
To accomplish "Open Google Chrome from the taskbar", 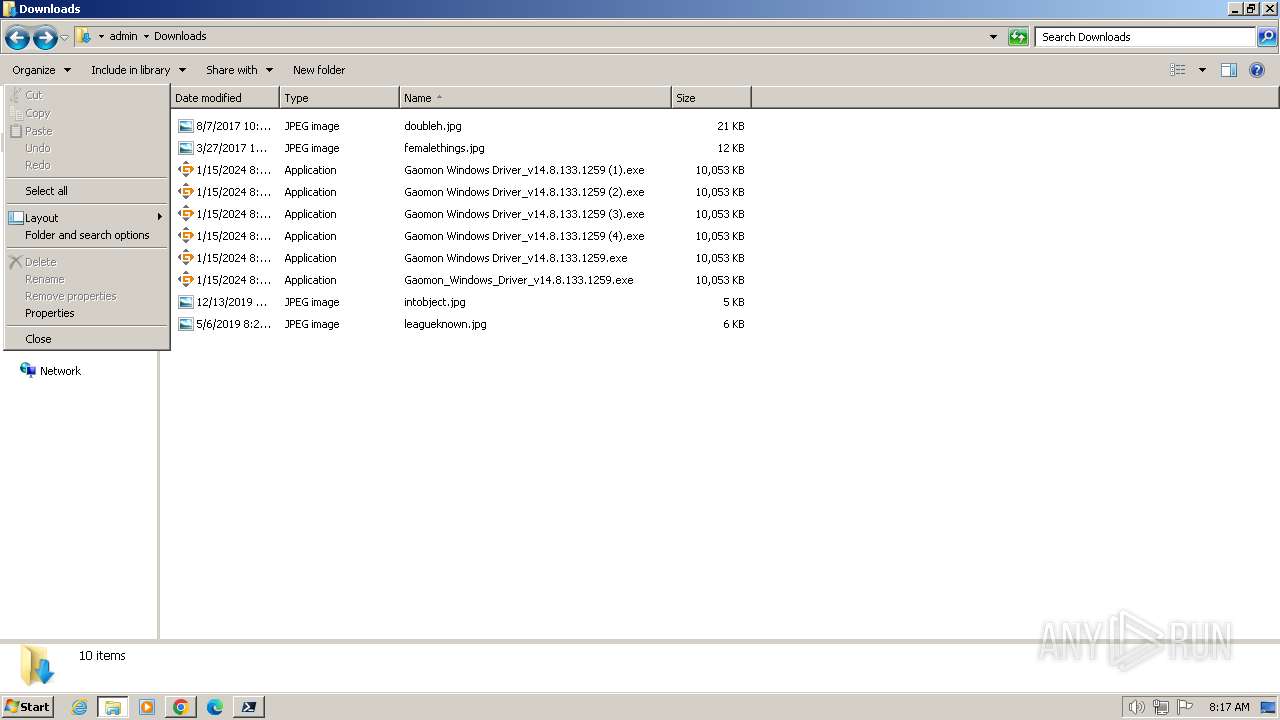I will 181,707.
